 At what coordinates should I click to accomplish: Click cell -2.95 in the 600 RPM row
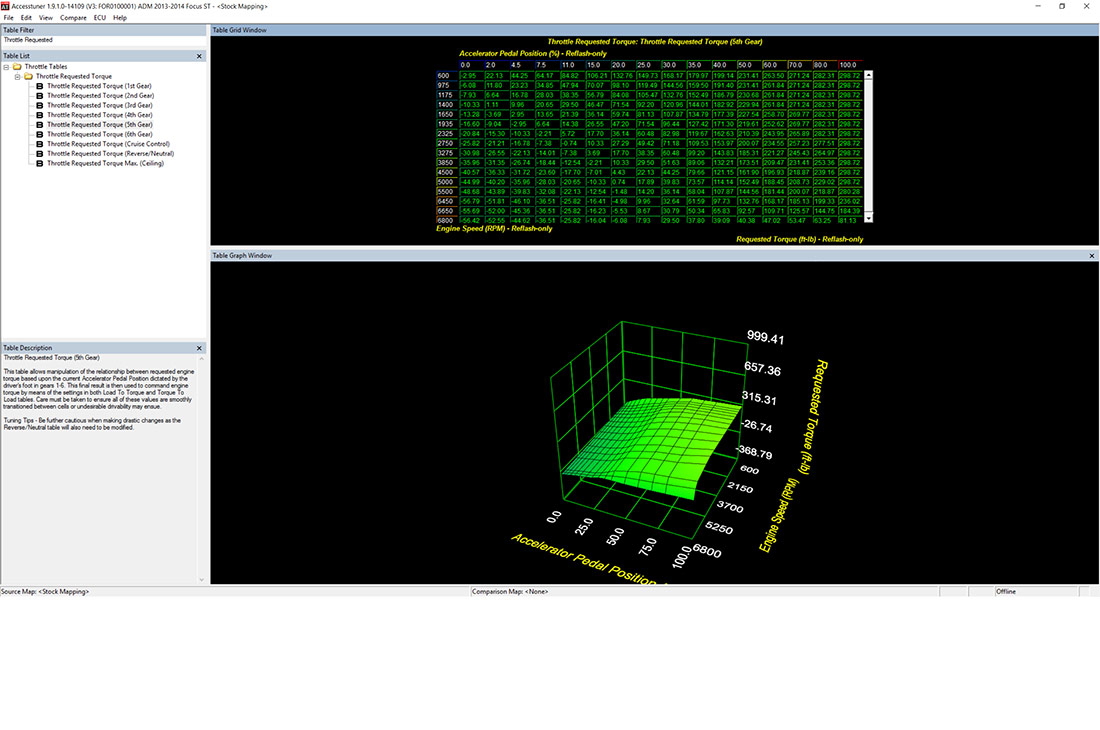[472, 76]
